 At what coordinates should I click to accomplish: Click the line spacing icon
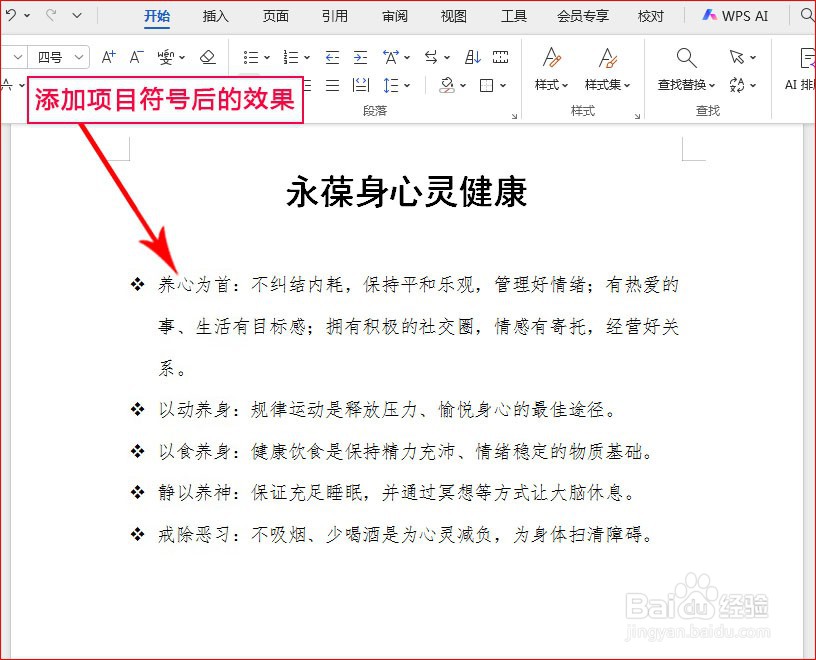click(x=394, y=84)
